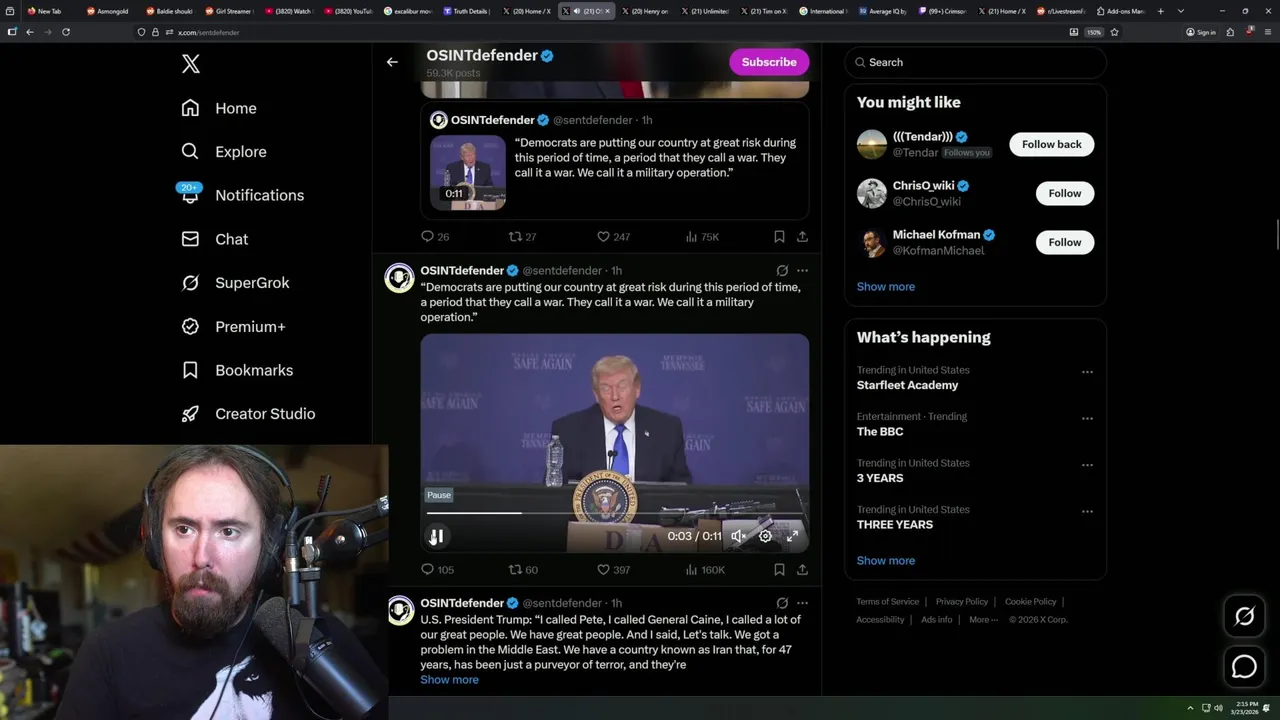Screen dimensions: 1280x720
Task: Open Starfleet Academy trending topic
Action: point(907,385)
